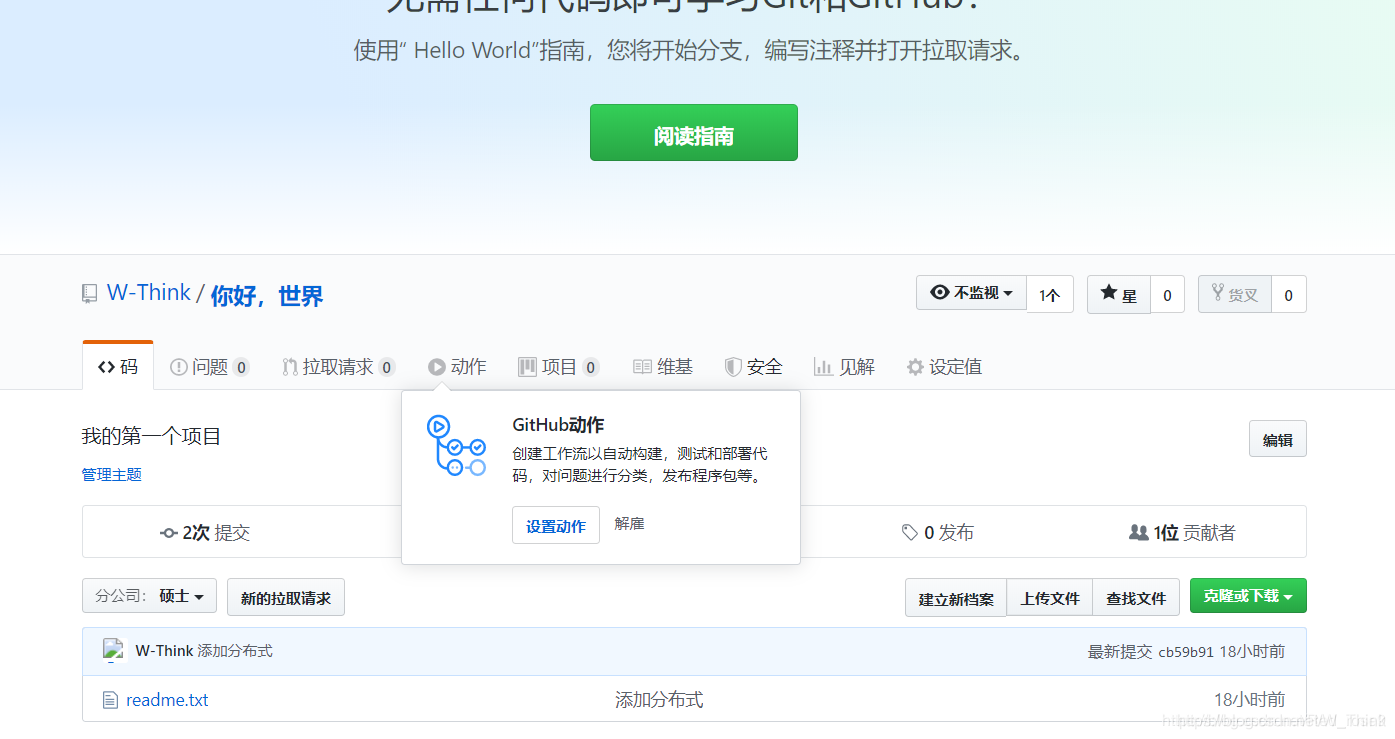Click the projects count badge 0

coord(591,368)
